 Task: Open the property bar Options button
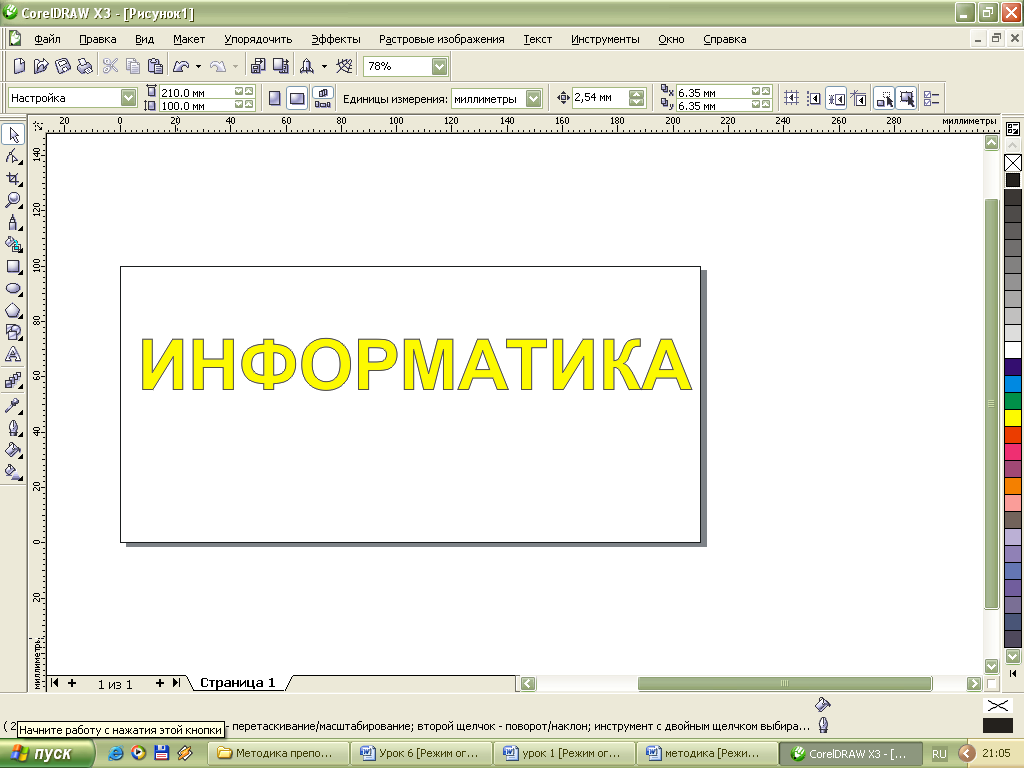coord(932,99)
